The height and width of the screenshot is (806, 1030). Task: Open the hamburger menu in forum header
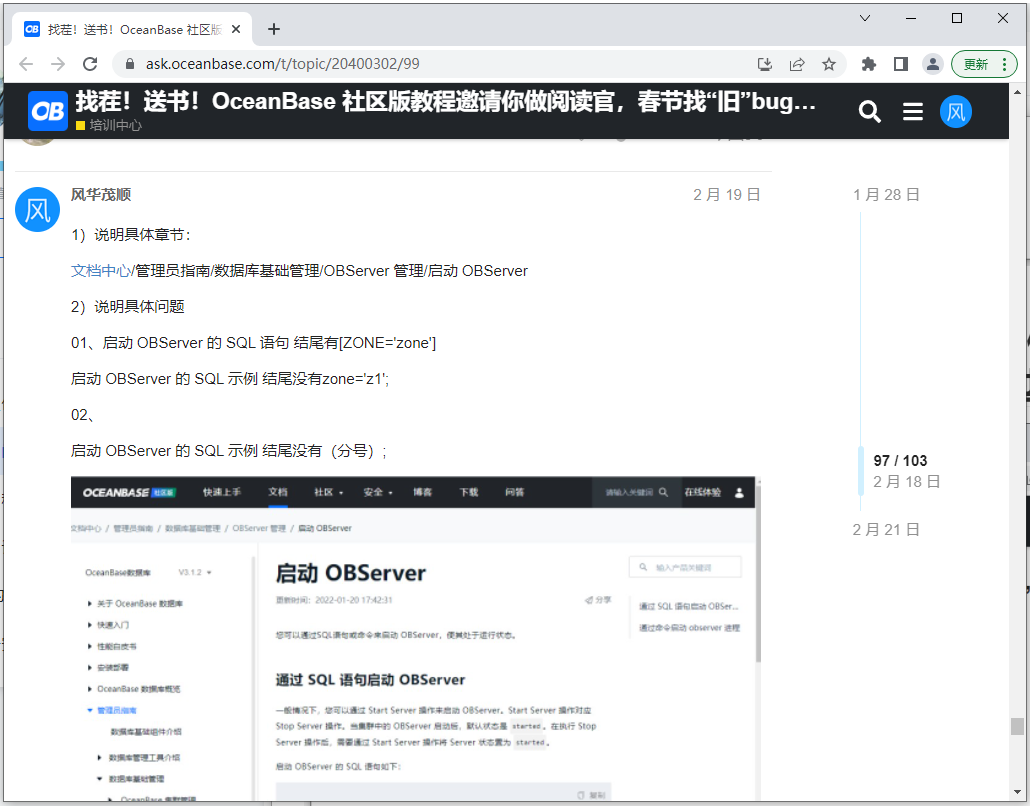[x=912, y=112]
